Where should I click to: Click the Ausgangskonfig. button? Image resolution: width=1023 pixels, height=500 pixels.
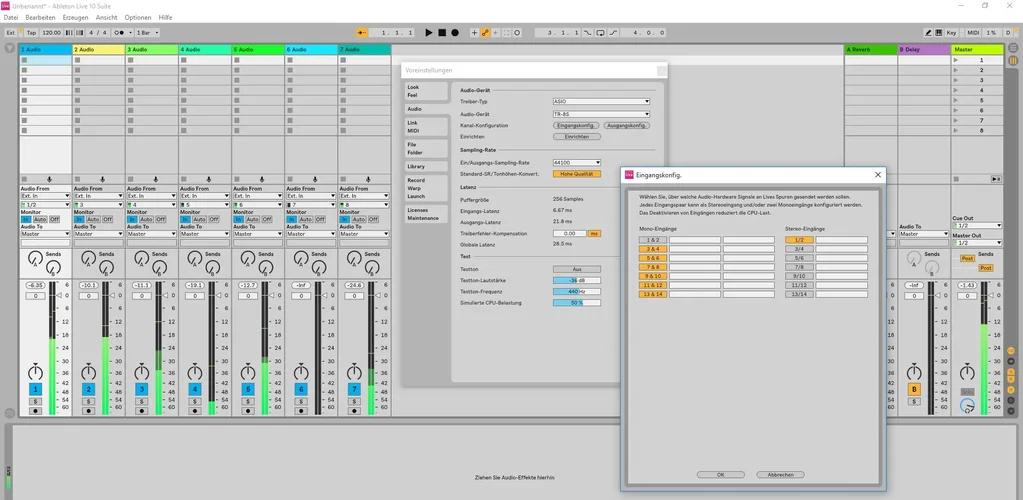pyautogui.click(x=627, y=125)
